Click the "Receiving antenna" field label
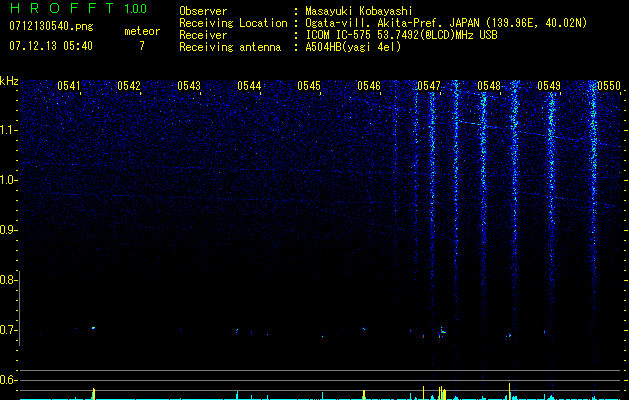Viewport: 629px width, 400px height. coord(230,47)
